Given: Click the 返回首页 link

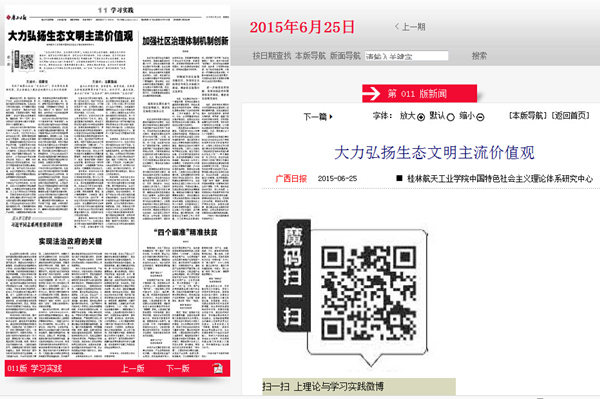Looking at the screenshot, I should tap(570, 116).
